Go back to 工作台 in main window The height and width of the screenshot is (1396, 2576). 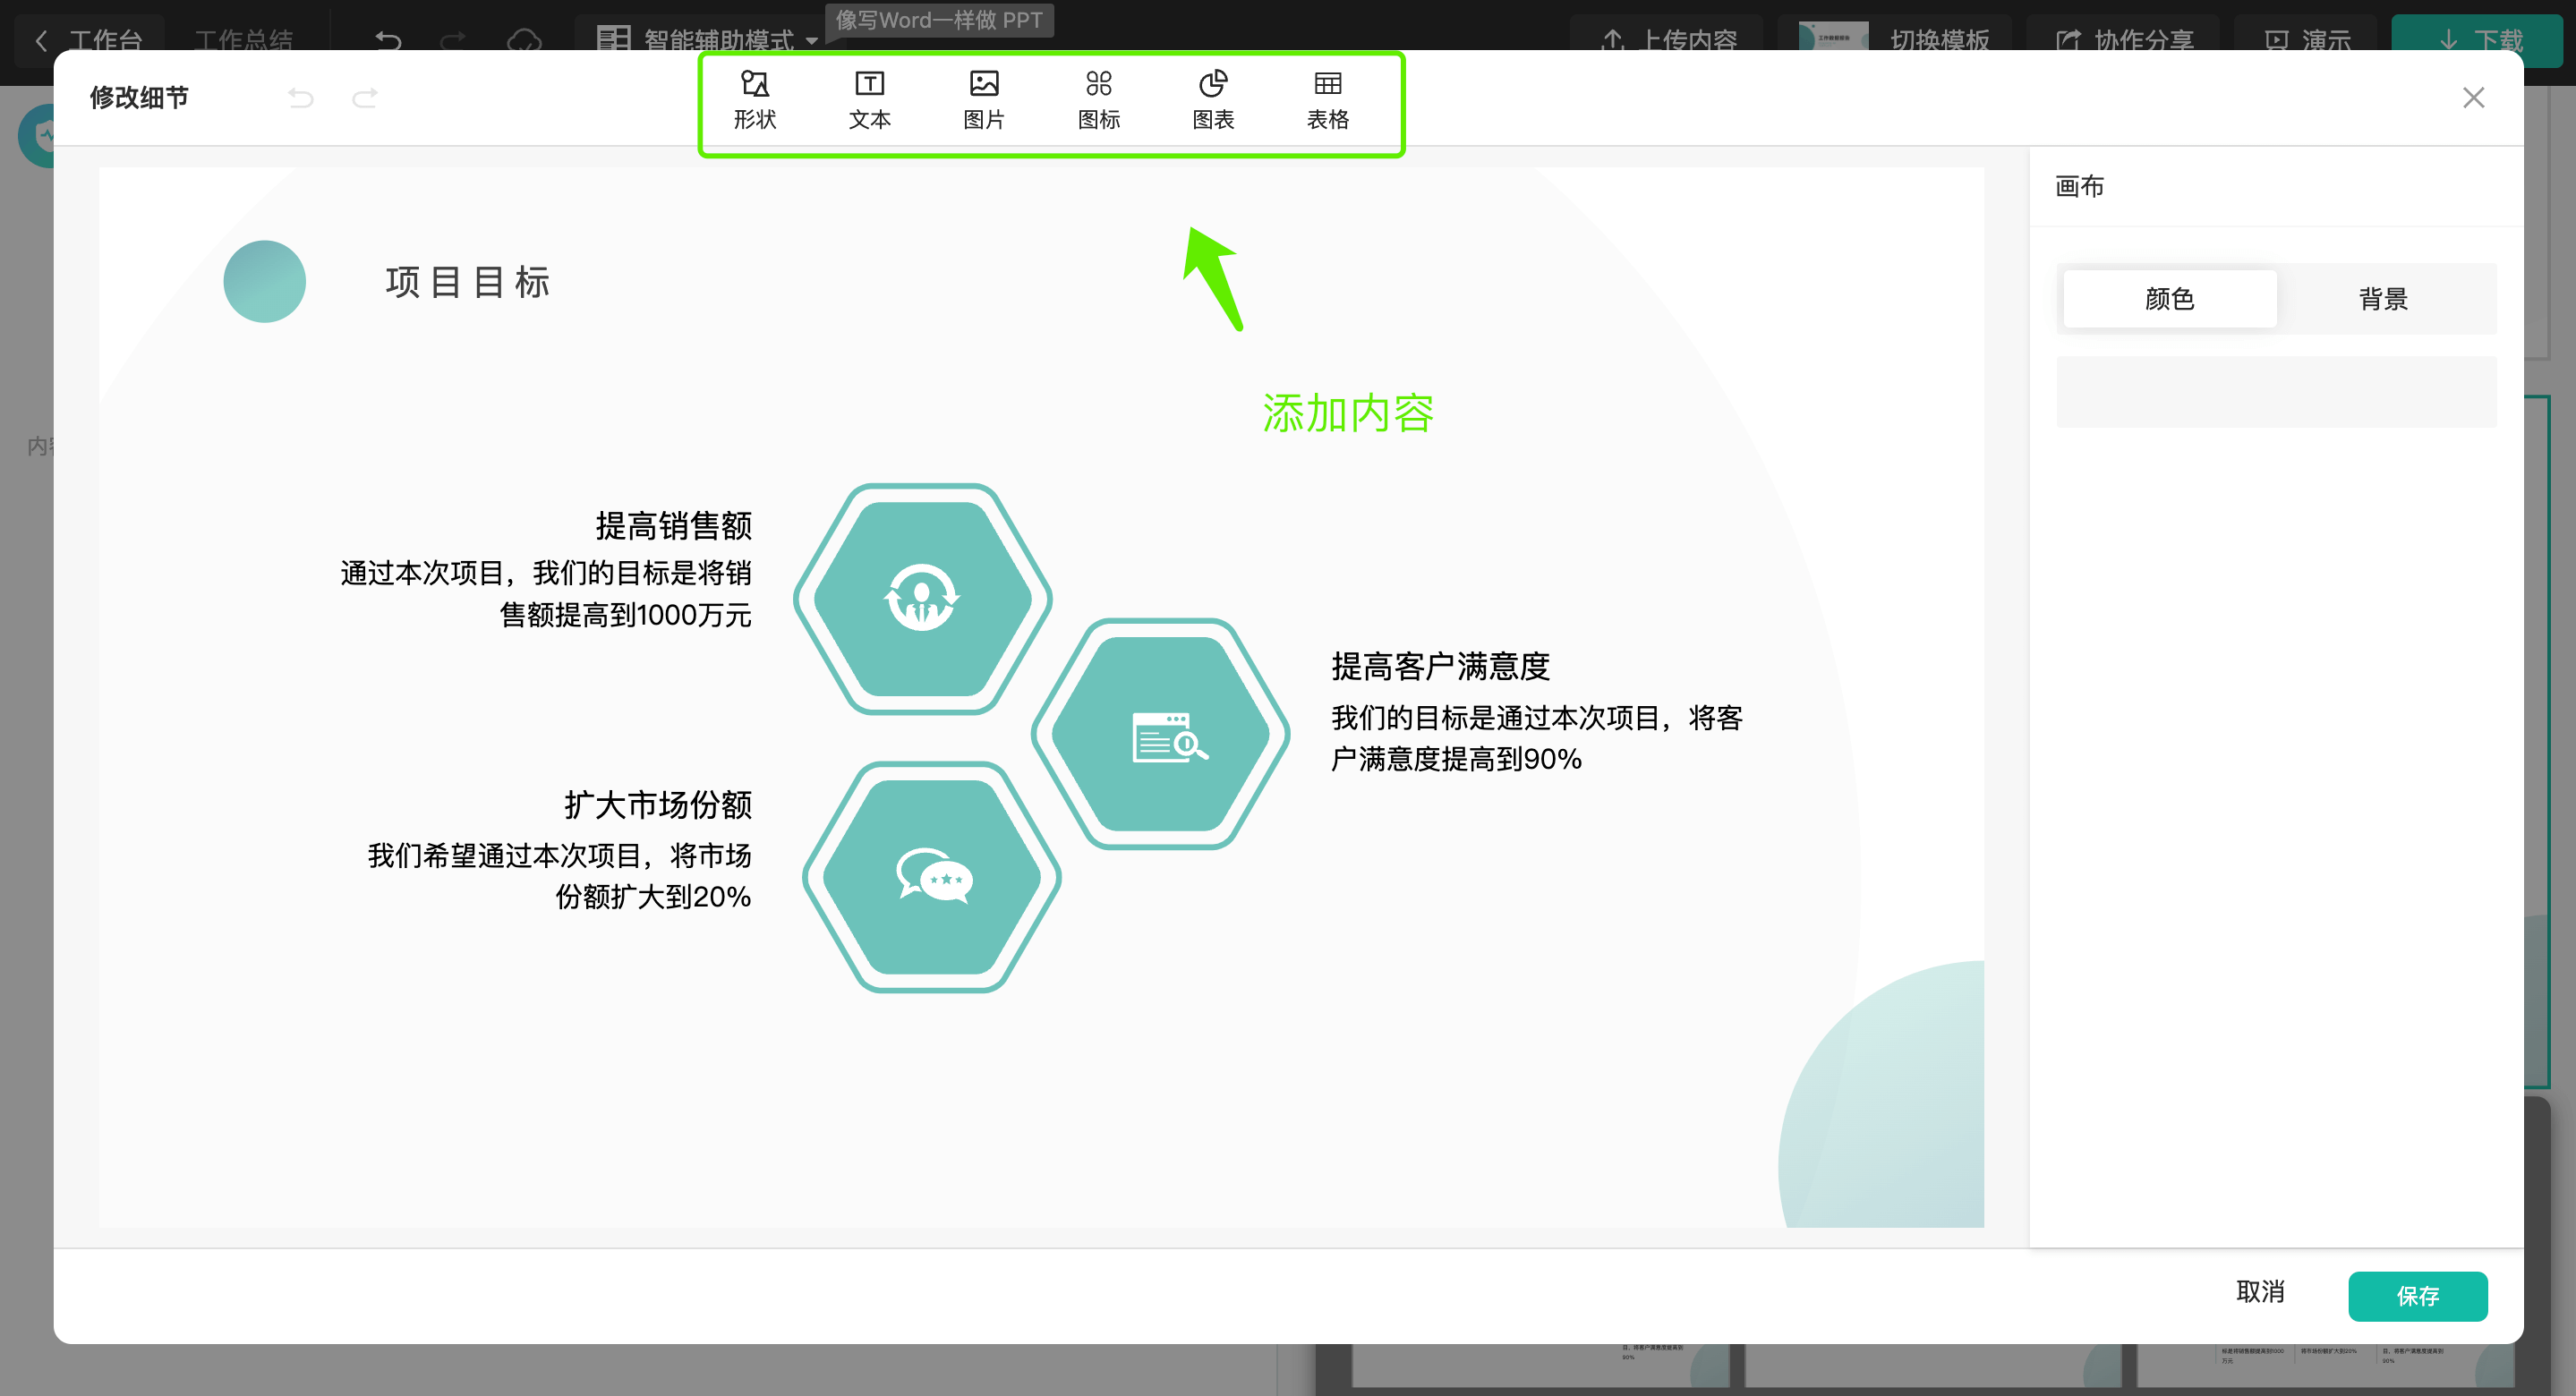90,40
